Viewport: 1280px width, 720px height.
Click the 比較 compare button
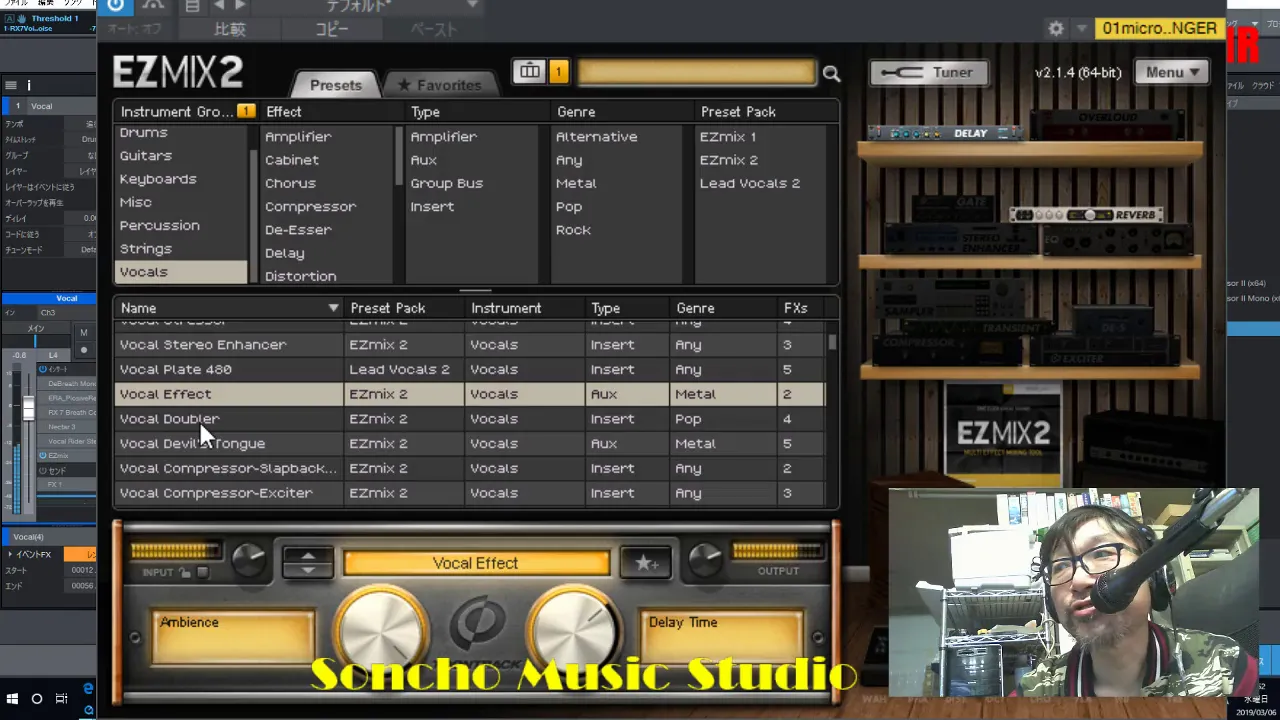(230, 30)
